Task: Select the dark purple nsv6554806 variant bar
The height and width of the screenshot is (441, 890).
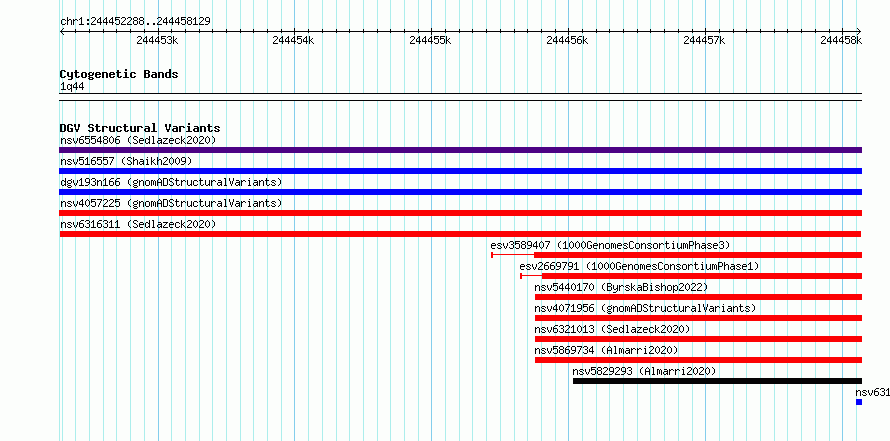Action: click(460, 150)
